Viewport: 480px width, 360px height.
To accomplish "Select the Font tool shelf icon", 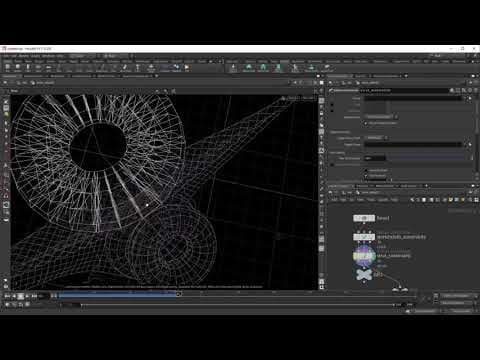I will tap(137, 68).
